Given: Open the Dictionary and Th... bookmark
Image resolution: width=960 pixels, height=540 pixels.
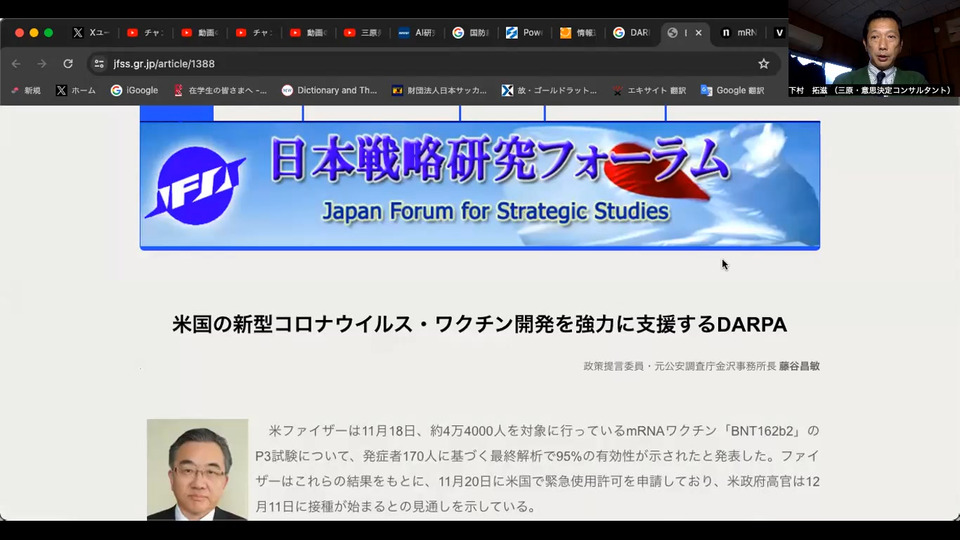Looking at the screenshot, I should coord(329,91).
